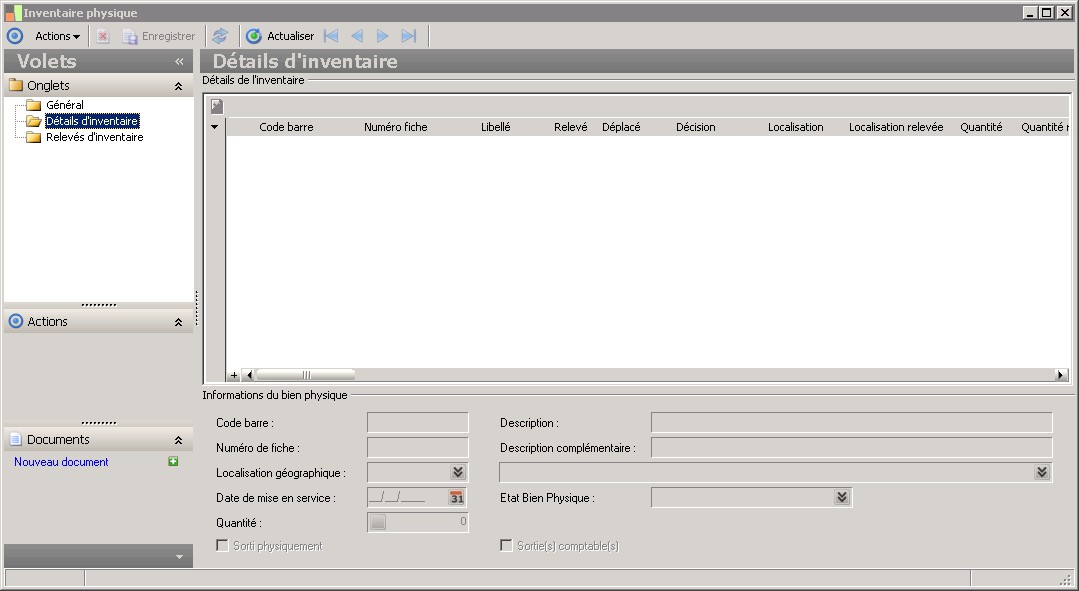The width and height of the screenshot is (1079, 591).
Task: Click the Description input field
Action: [852, 422]
